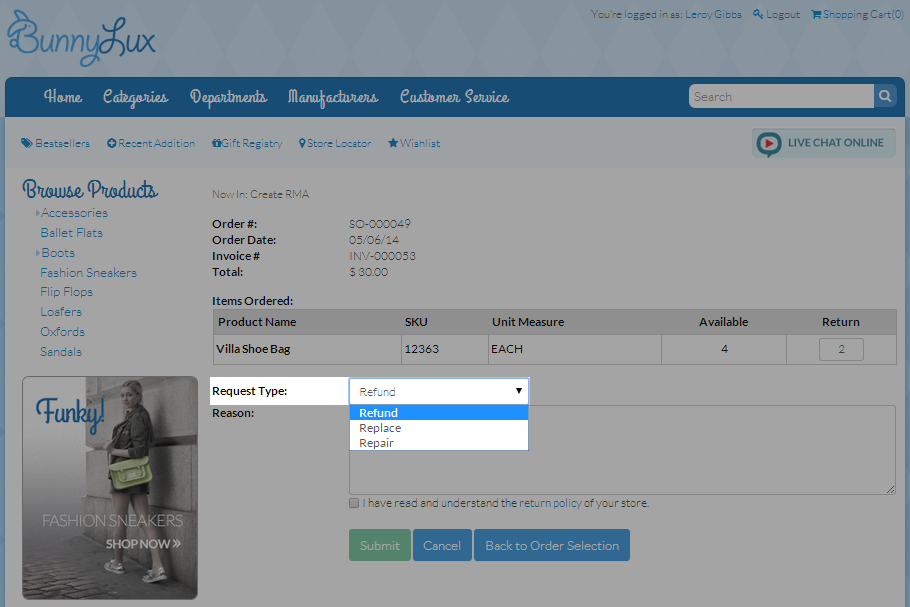Open the Shopping Cart link
910x607 pixels.
pos(856,14)
